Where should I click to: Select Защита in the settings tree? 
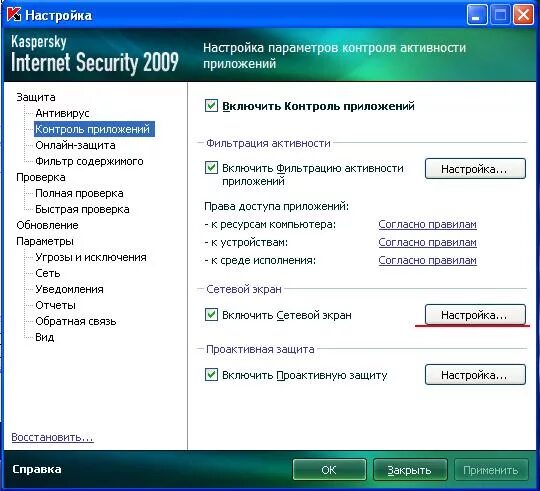[36, 97]
